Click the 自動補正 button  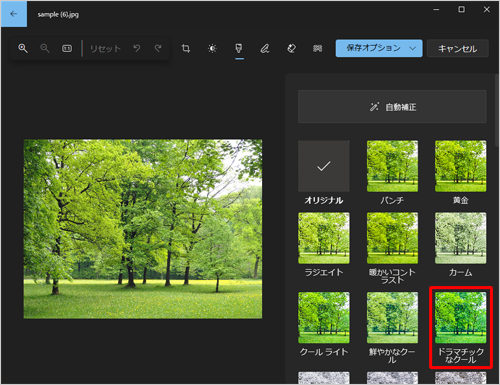(392, 107)
